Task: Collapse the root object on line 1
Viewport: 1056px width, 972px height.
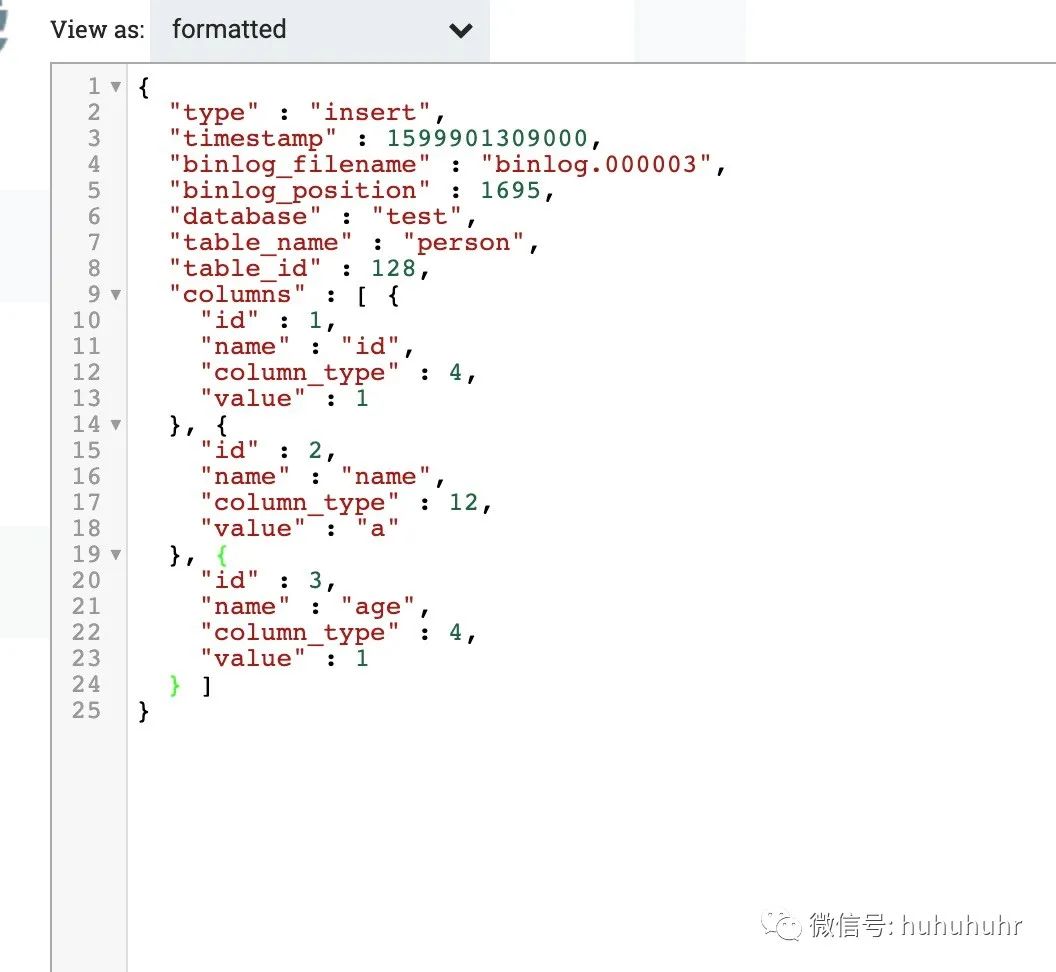Action: click(116, 87)
